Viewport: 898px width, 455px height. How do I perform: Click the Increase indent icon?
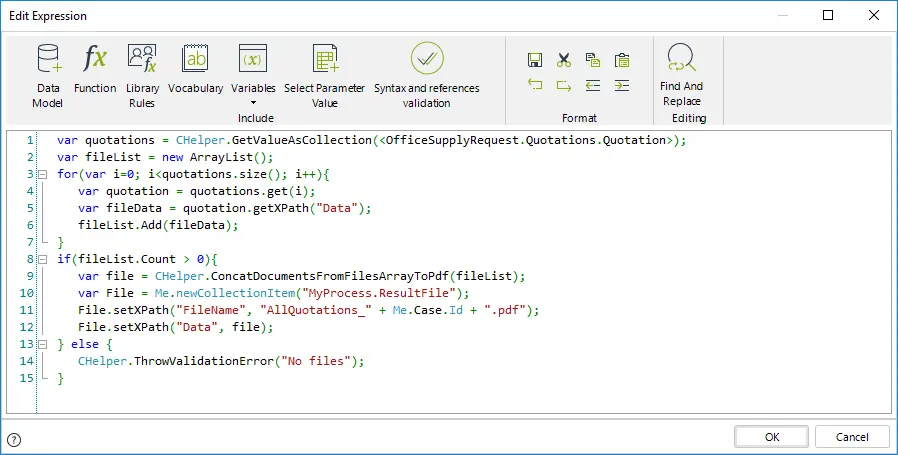[x=622, y=85]
